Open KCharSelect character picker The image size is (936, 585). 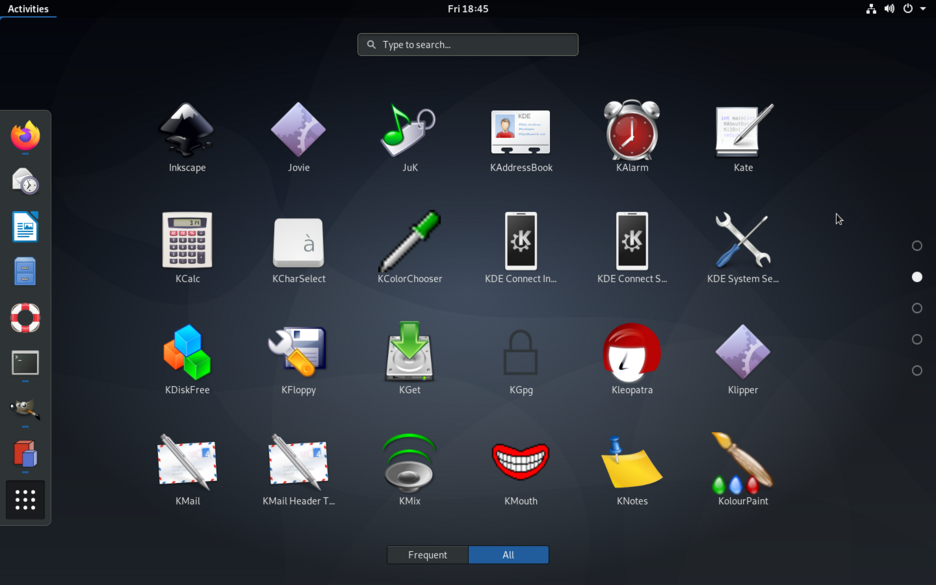[298, 248]
